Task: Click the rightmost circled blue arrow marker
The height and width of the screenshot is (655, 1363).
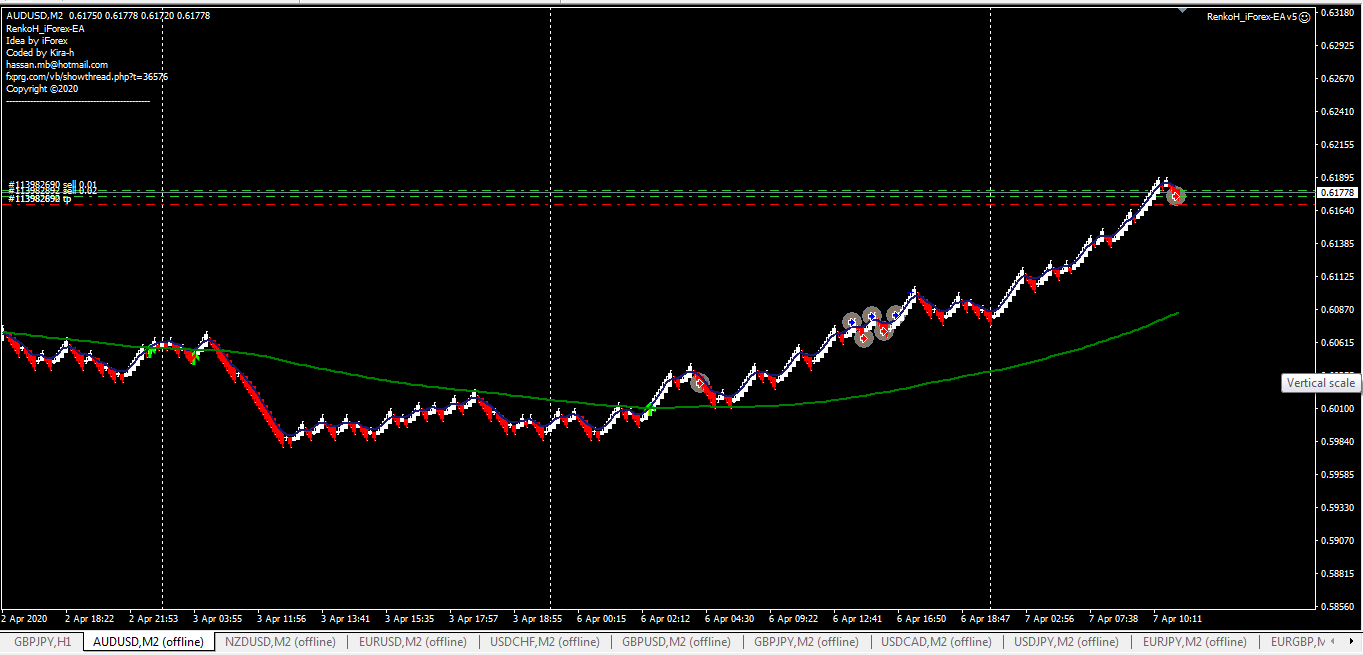Action: pos(895,316)
